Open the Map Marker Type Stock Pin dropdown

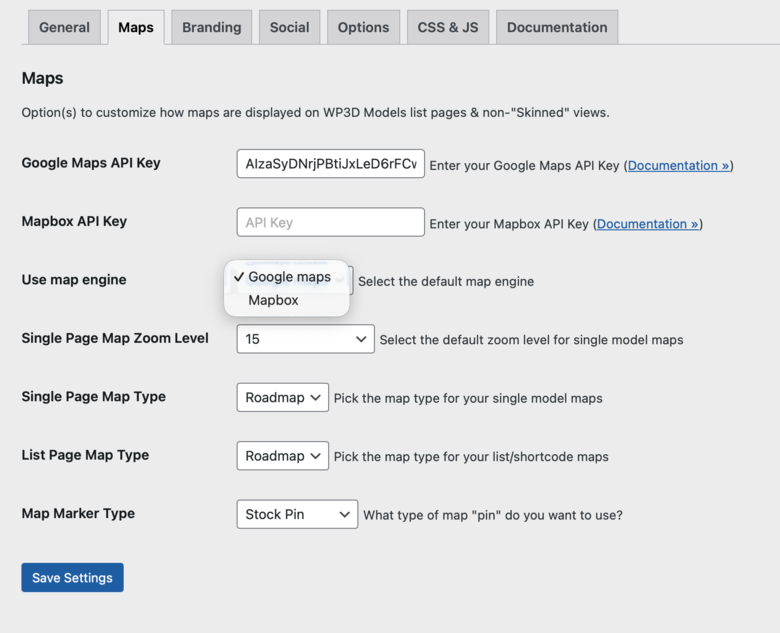[x=296, y=514]
